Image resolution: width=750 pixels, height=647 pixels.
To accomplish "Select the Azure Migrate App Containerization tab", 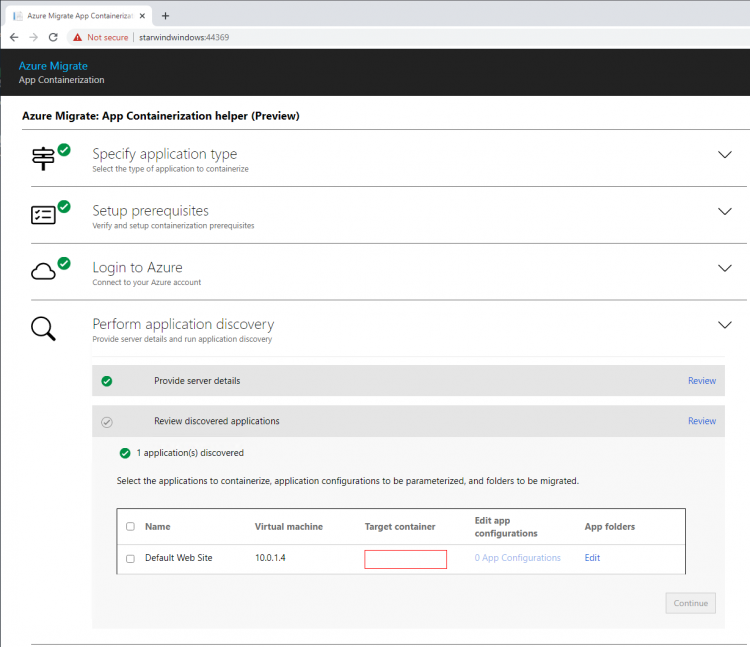I will [79, 16].
